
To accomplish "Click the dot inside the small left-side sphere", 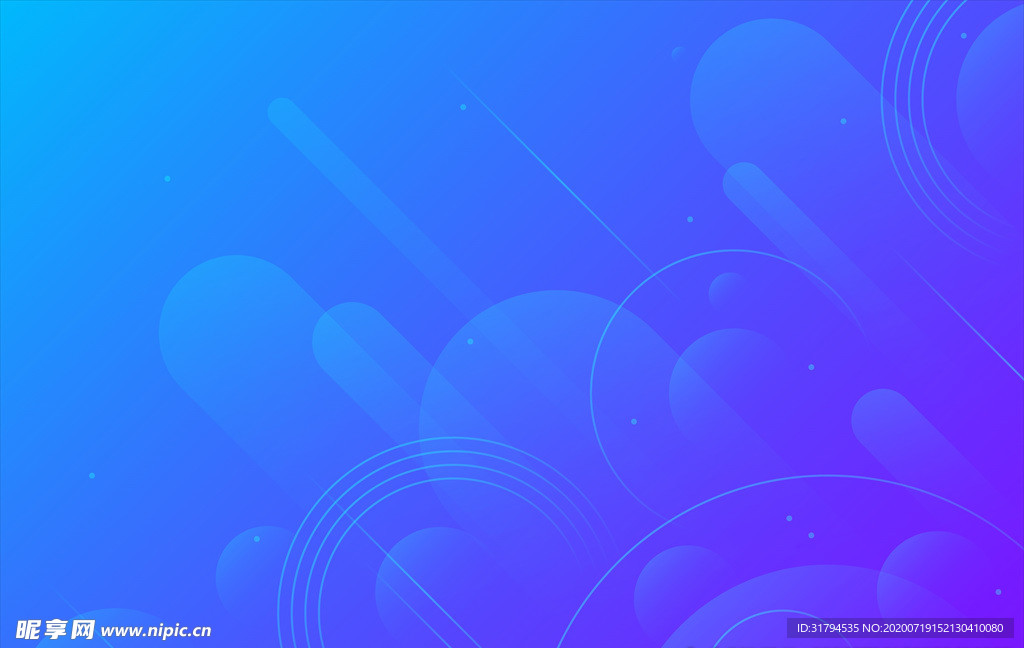I will click(x=257, y=539).
